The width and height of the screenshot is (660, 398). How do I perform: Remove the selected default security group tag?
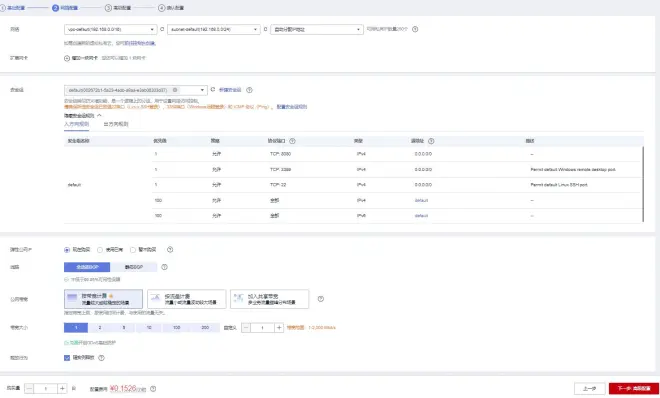pos(175,90)
